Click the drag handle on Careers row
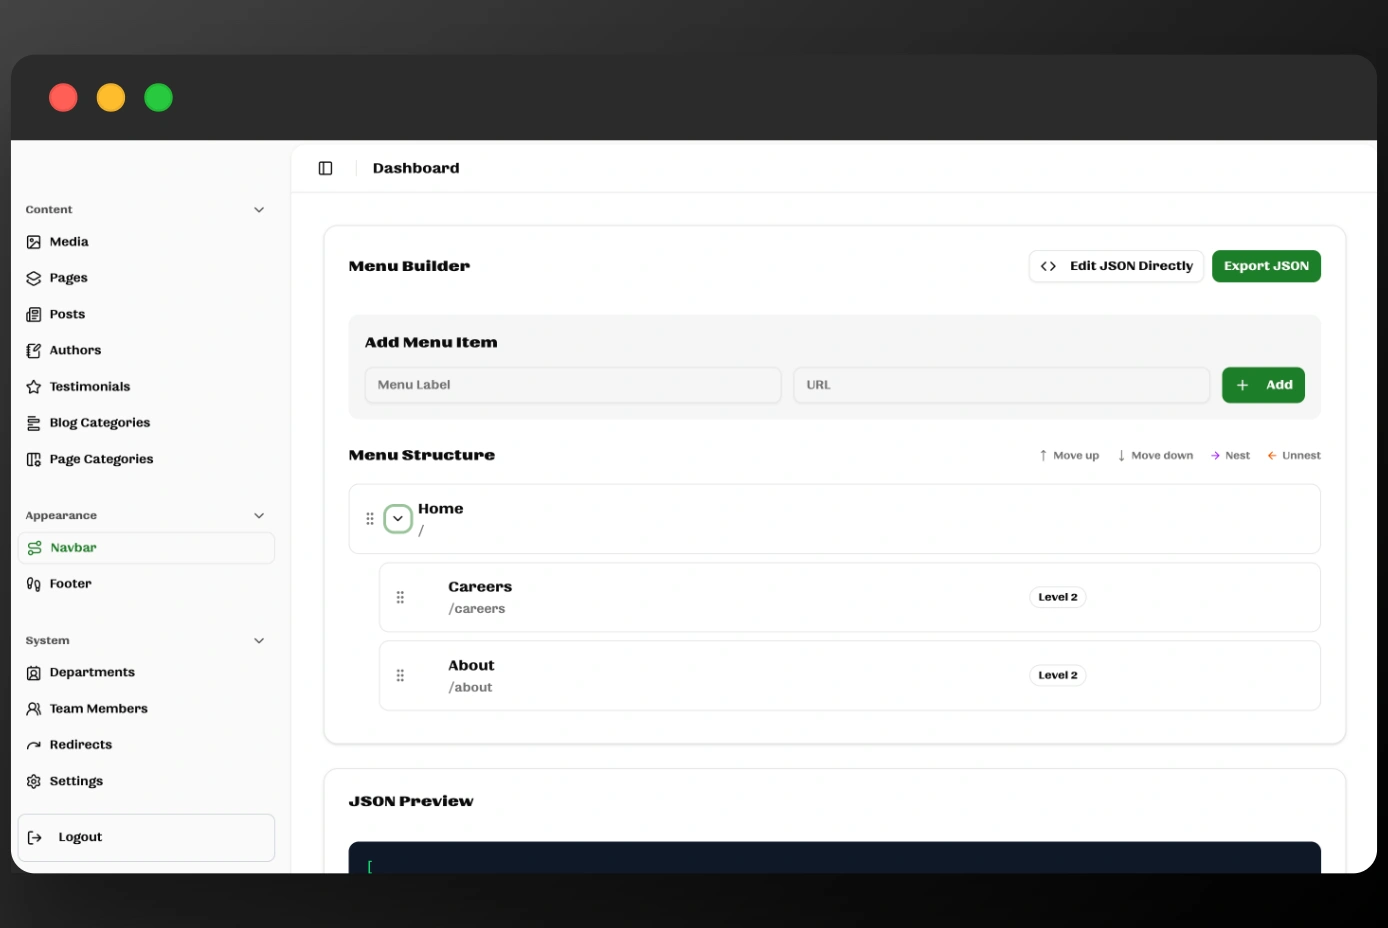 pyautogui.click(x=400, y=597)
